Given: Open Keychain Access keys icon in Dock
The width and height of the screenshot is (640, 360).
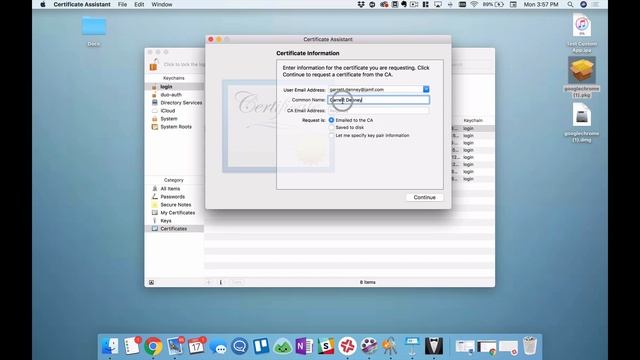Looking at the screenshot, I should (x=390, y=346).
